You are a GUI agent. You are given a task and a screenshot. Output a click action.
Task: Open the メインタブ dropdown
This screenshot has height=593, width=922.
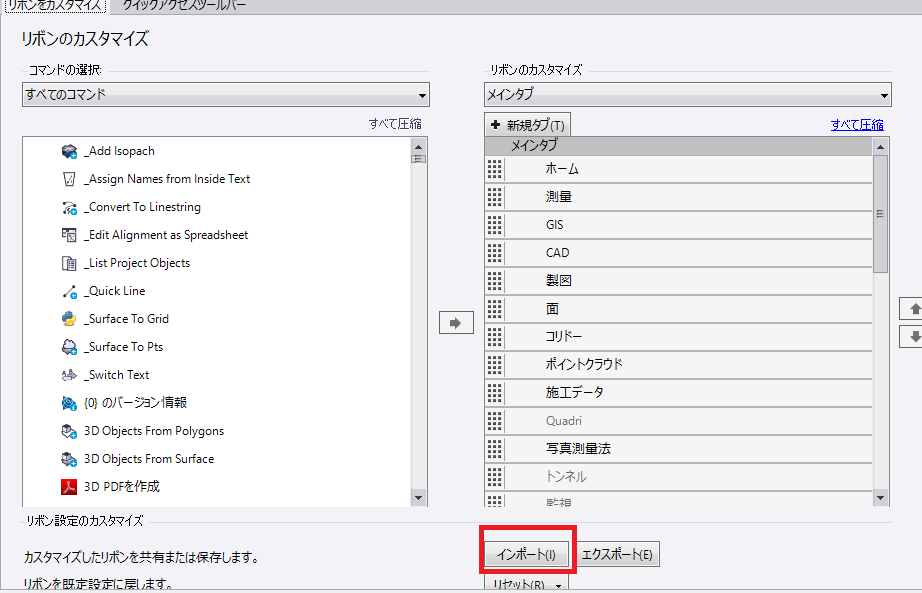coord(687,95)
